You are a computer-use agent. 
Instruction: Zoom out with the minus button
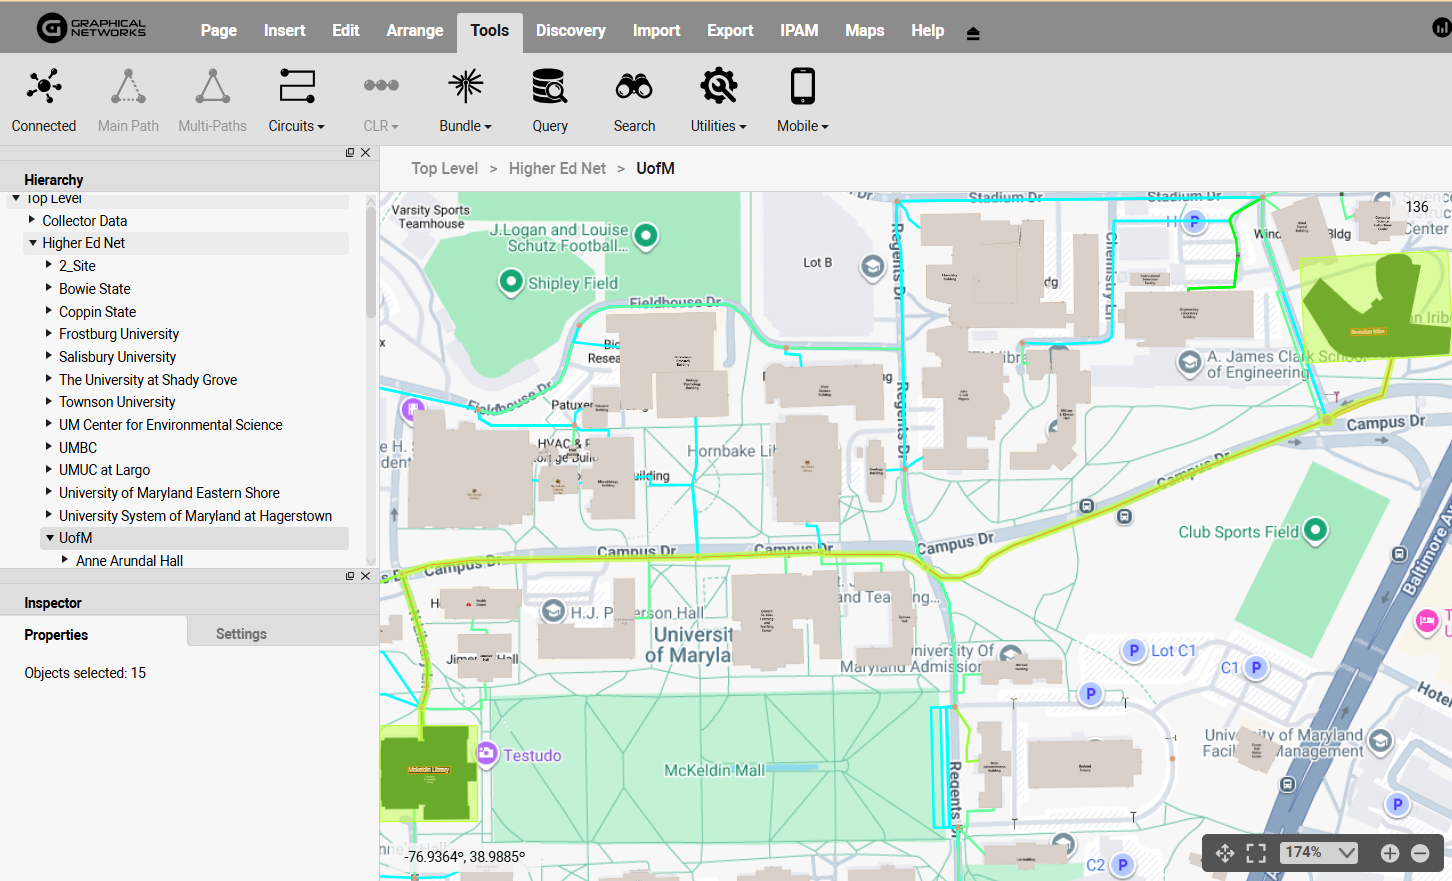[1420, 853]
